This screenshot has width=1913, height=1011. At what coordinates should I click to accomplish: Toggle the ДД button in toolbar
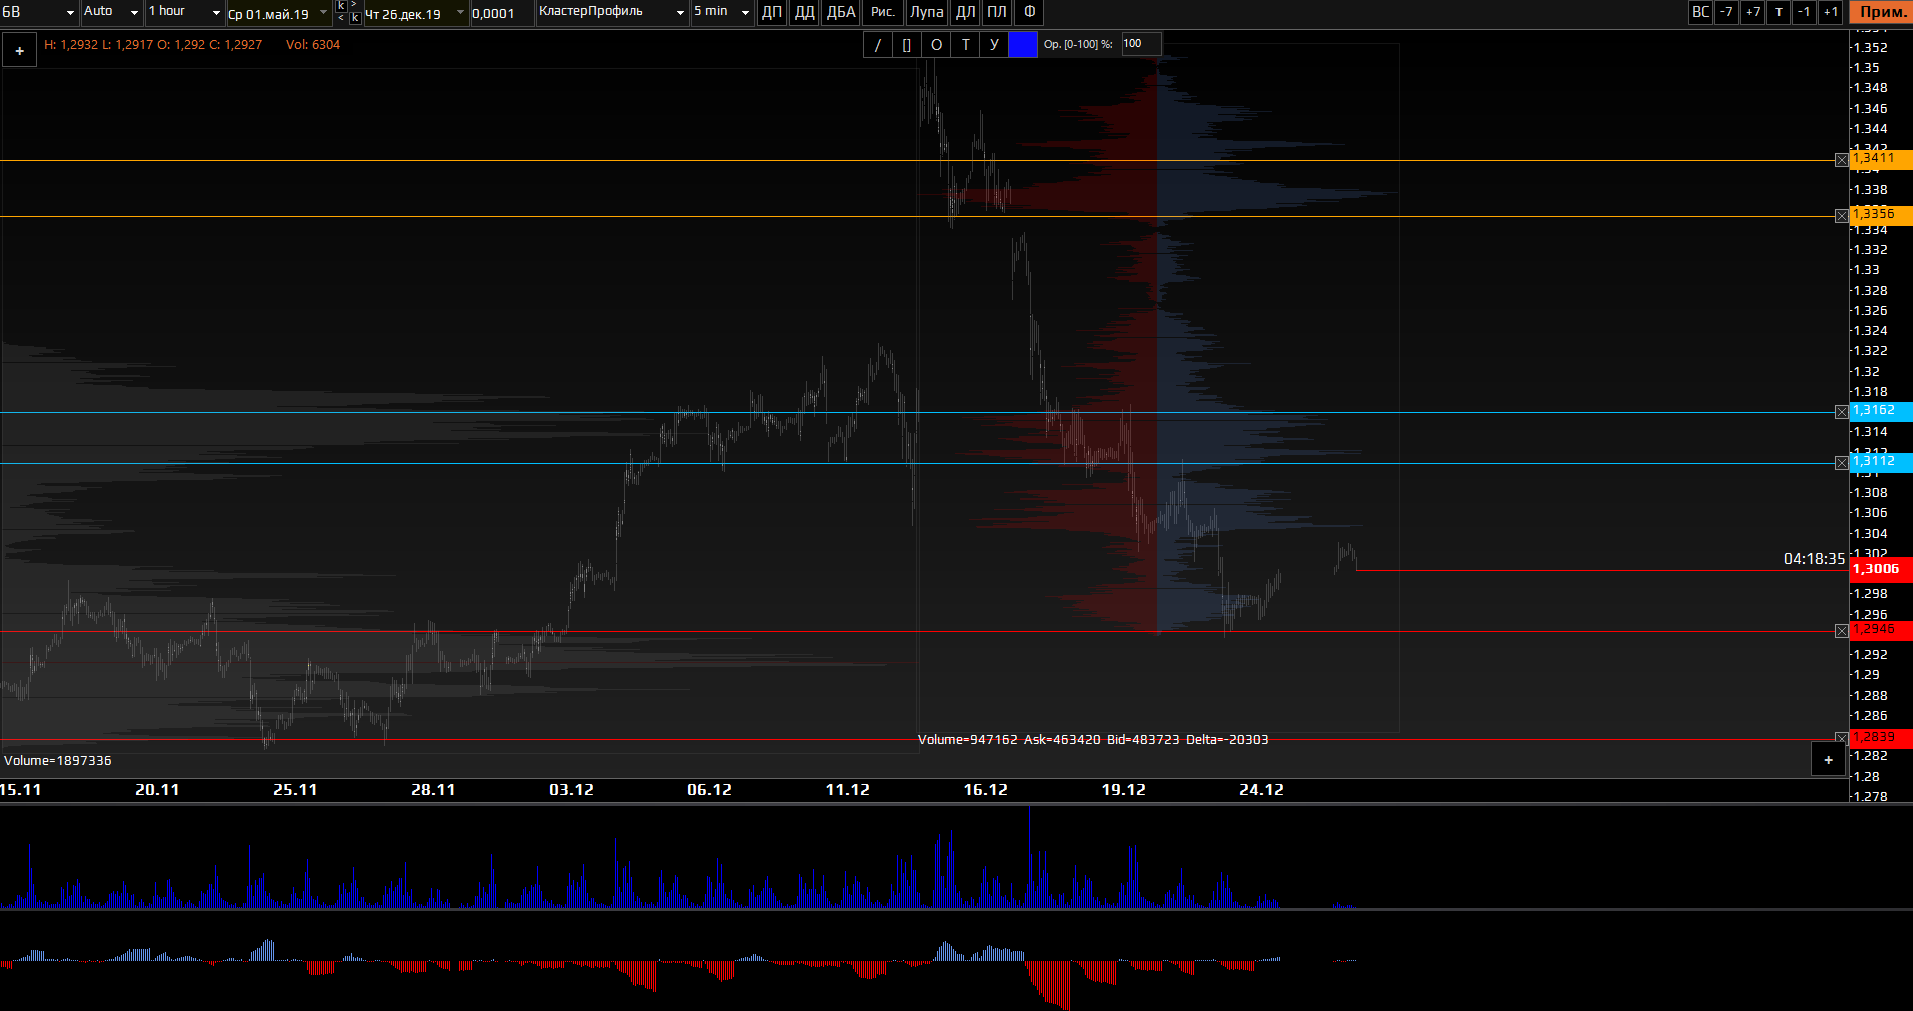tap(804, 12)
